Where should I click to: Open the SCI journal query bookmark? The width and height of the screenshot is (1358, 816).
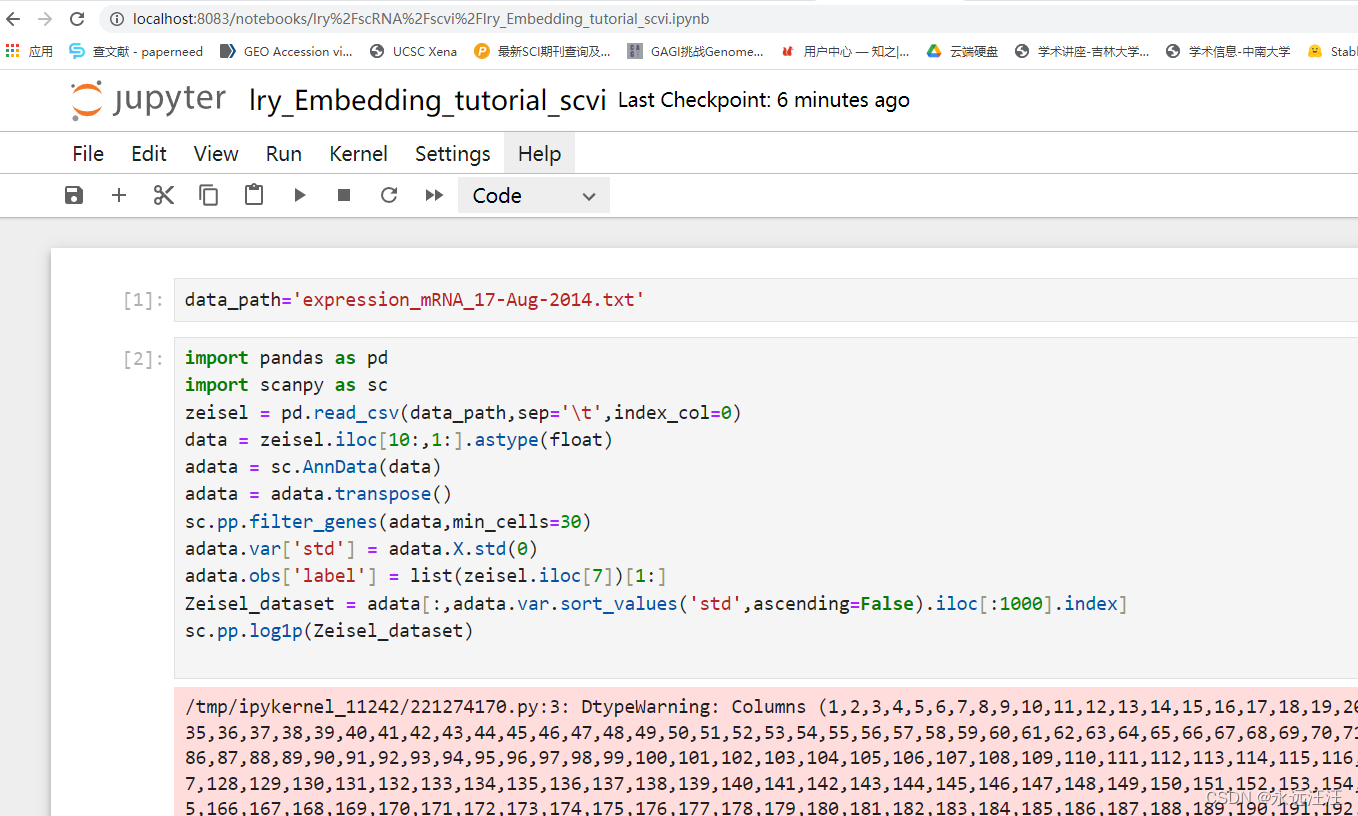[542, 51]
